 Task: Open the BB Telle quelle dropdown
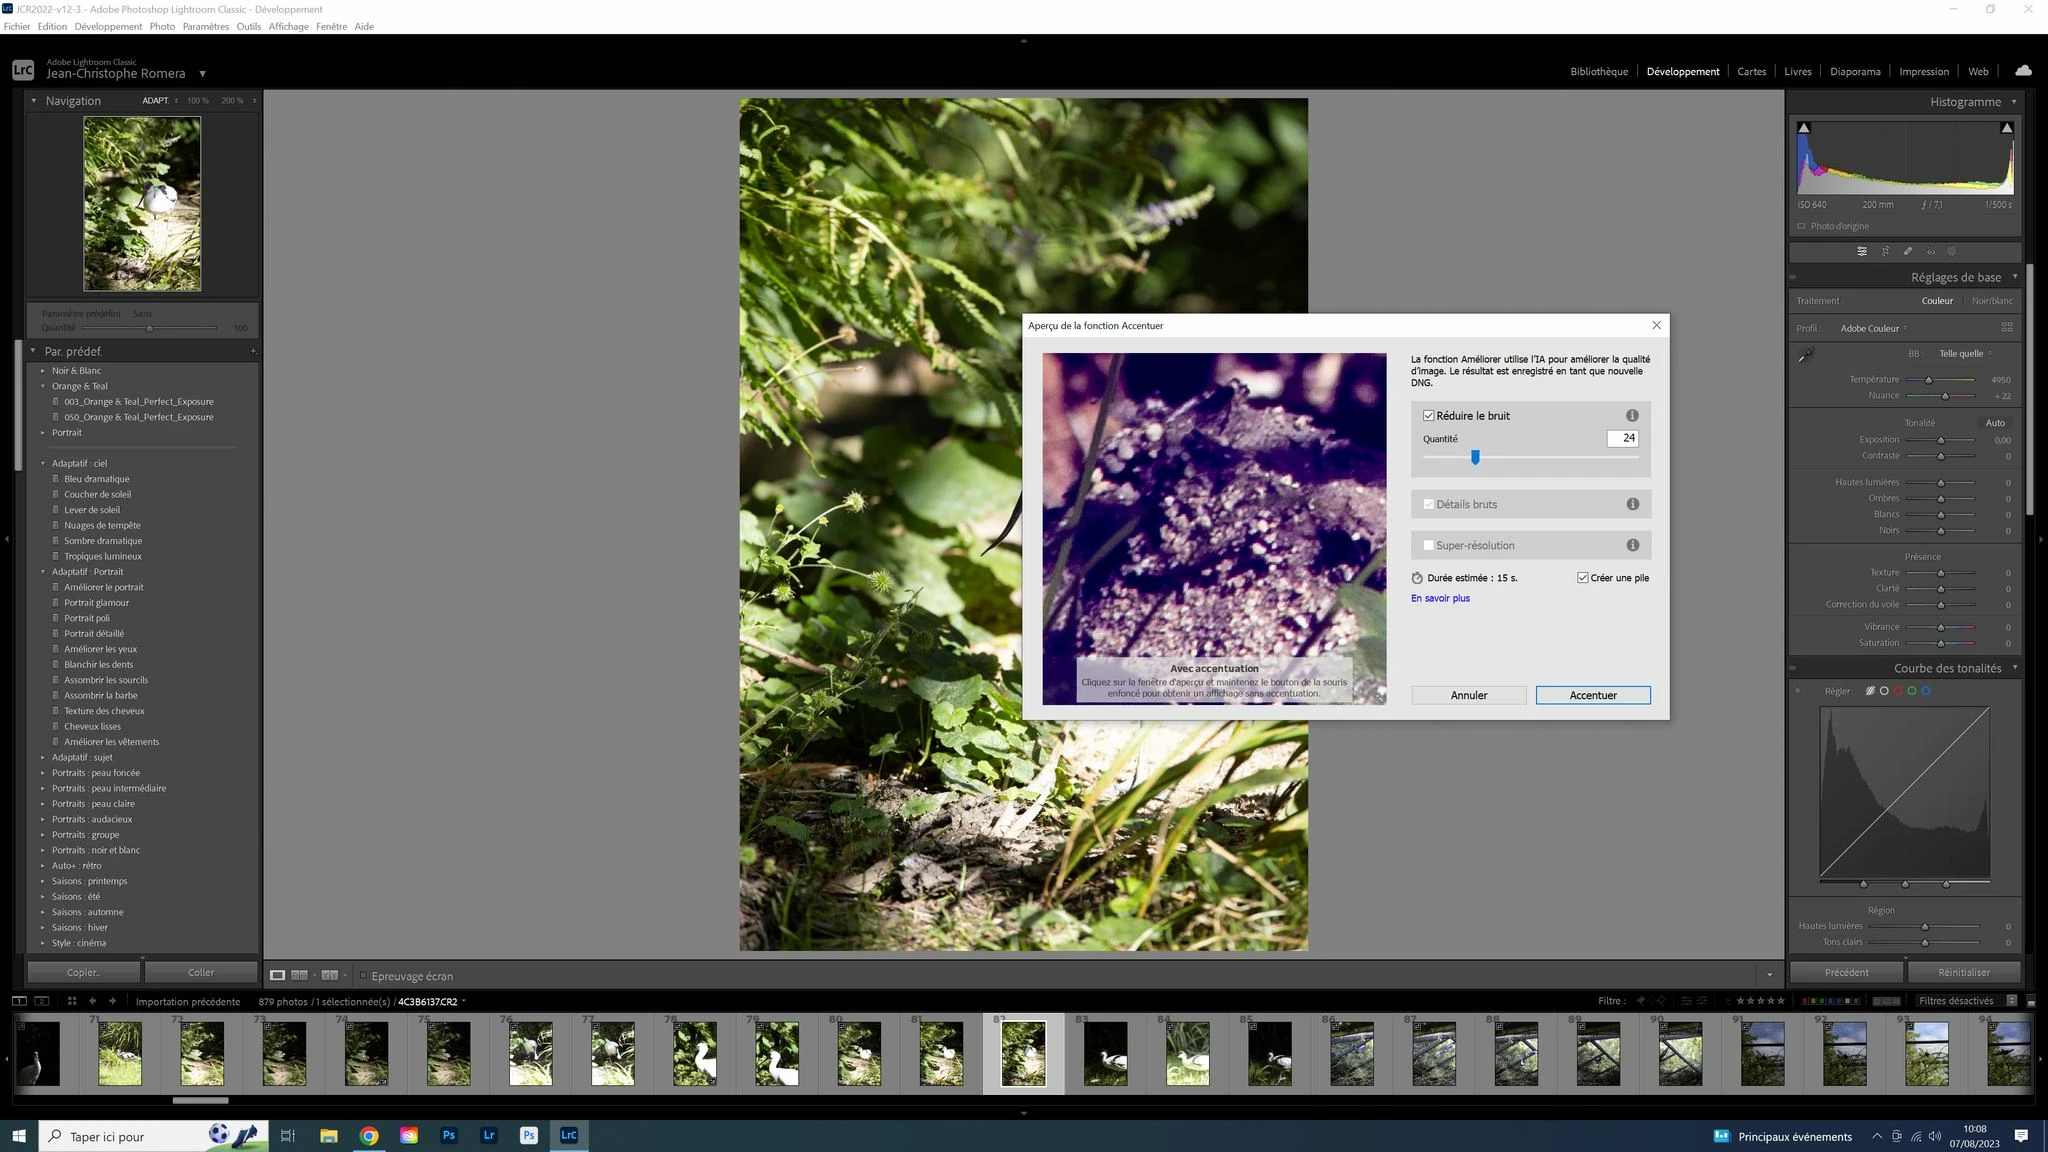[x=1965, y=353]
